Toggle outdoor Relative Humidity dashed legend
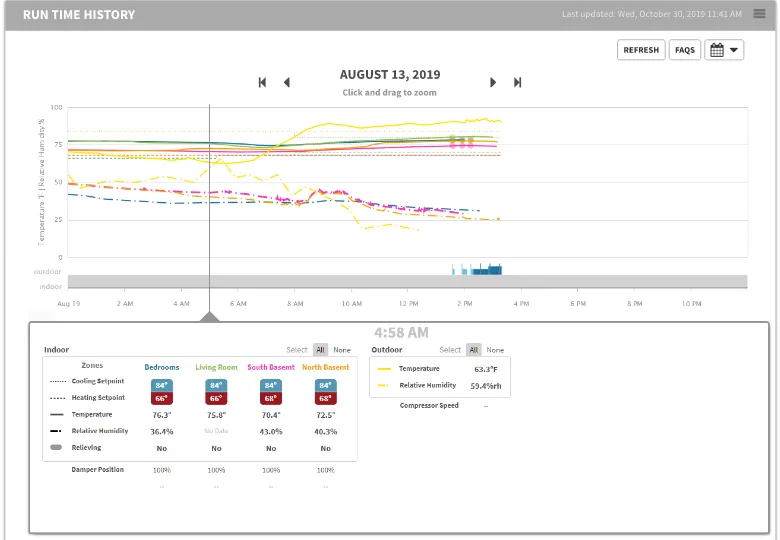This screenshot has width=780, height=540. click(x=384, y=385)
